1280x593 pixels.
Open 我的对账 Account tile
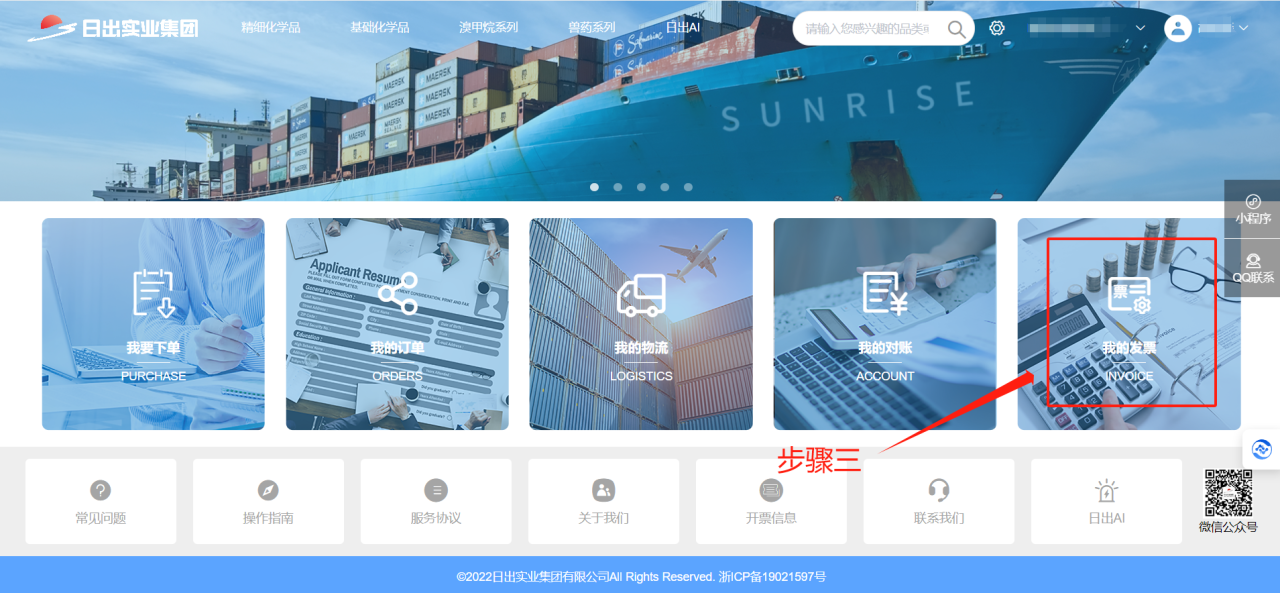884,324
